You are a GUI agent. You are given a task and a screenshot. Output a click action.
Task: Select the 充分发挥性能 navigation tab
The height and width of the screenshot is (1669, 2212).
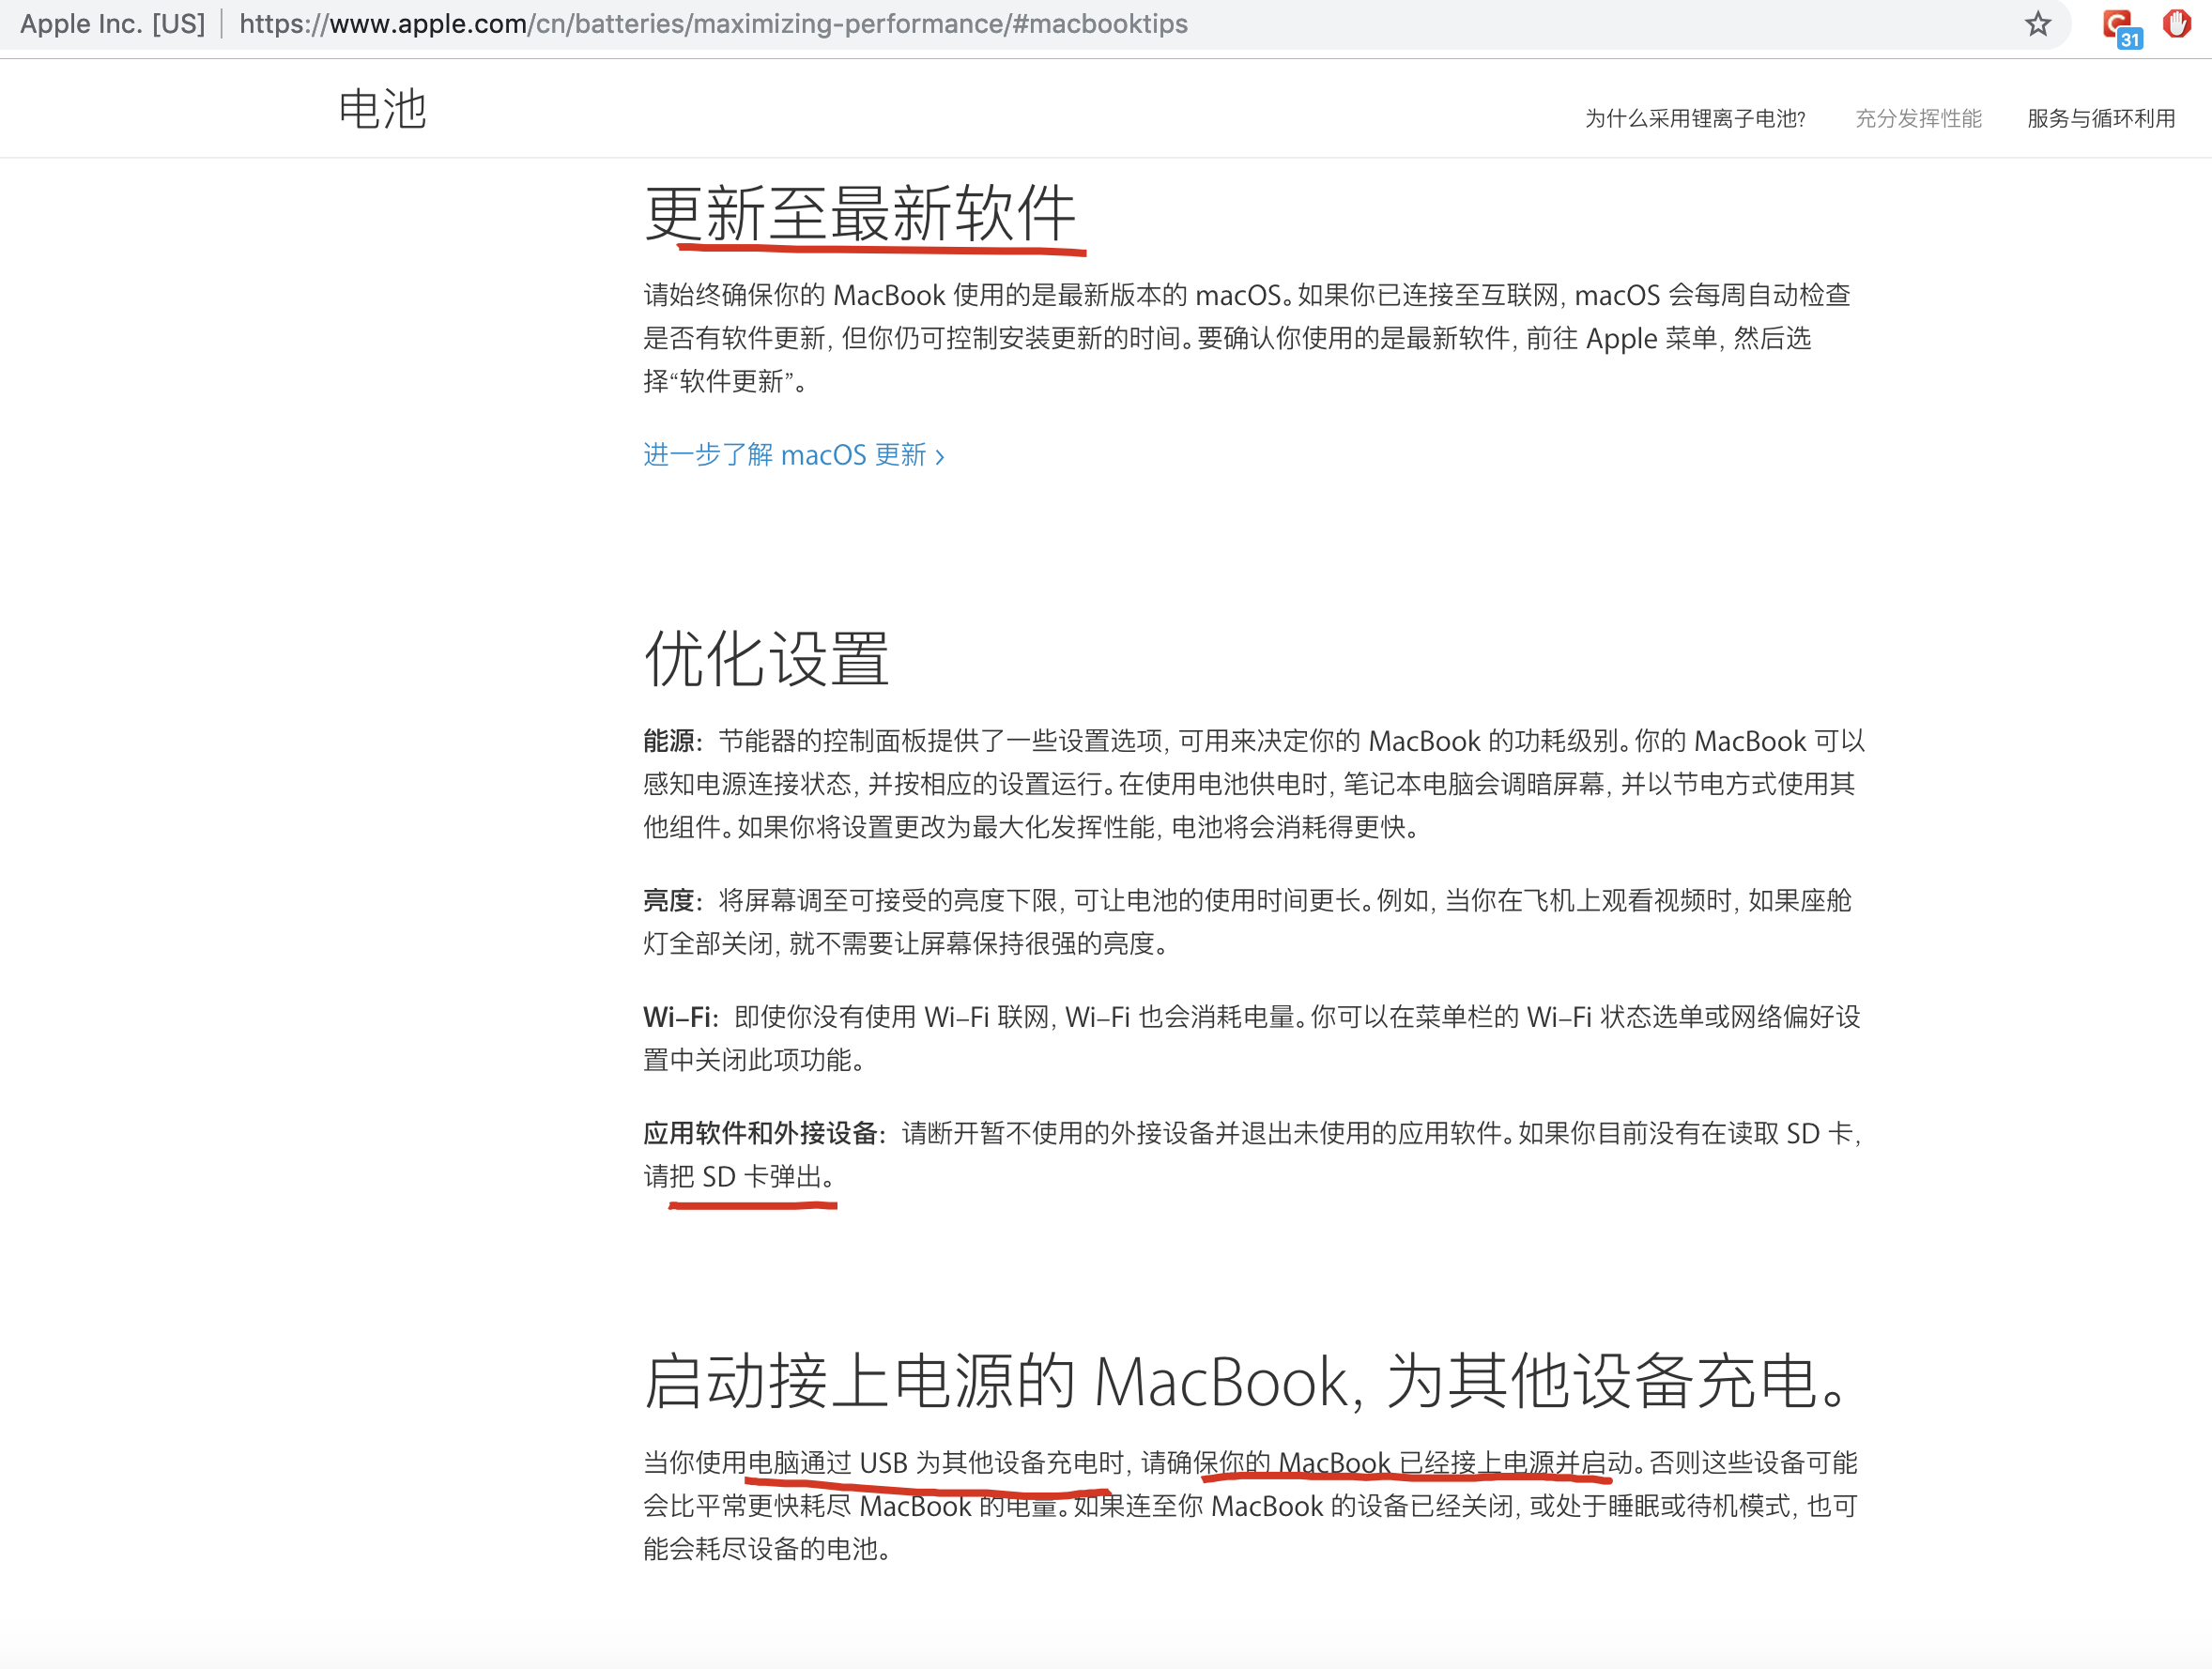(1917, 119)
